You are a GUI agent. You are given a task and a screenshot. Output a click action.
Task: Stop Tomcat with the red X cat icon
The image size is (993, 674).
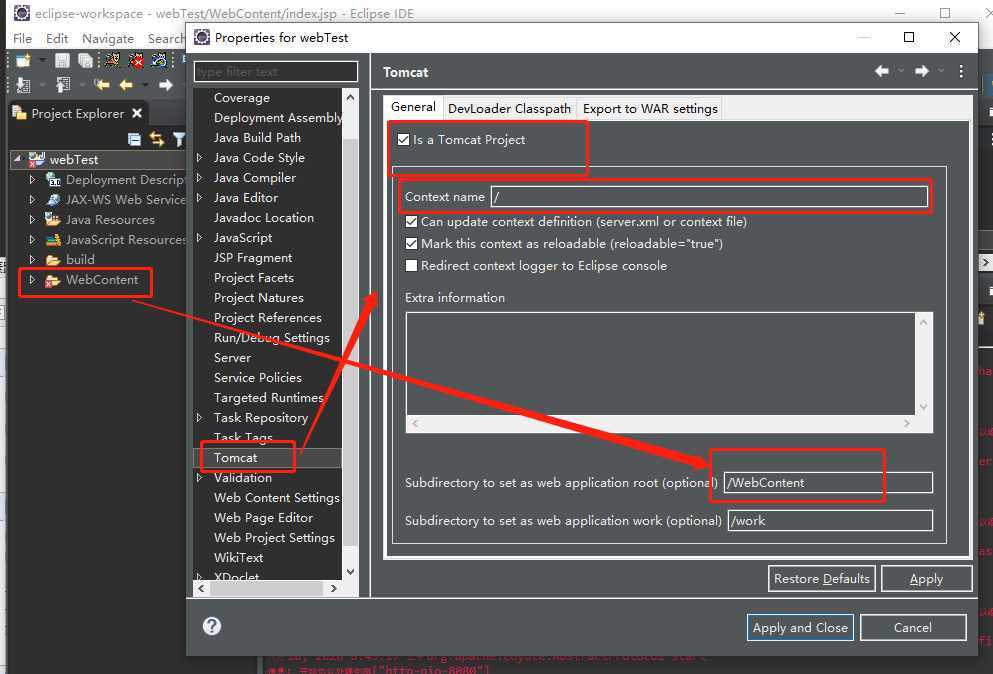tap(136, 60)
